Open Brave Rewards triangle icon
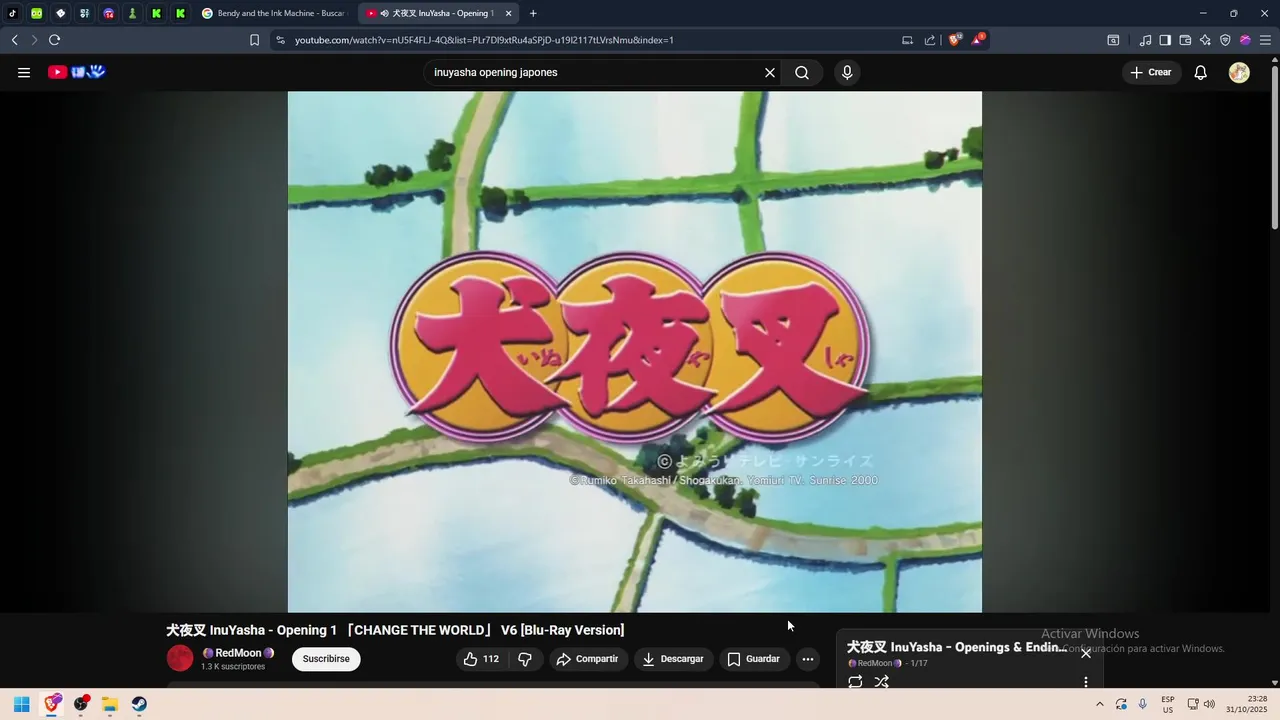Screen dimensions: 1280x720 click(x=978, y=40)
